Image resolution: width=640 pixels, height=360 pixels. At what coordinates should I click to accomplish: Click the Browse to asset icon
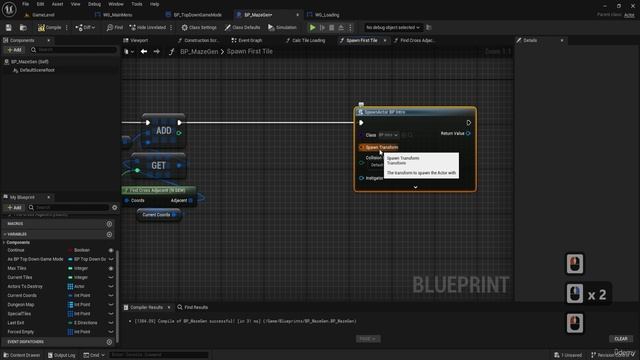pyautogui.click(x=23, y=27)
